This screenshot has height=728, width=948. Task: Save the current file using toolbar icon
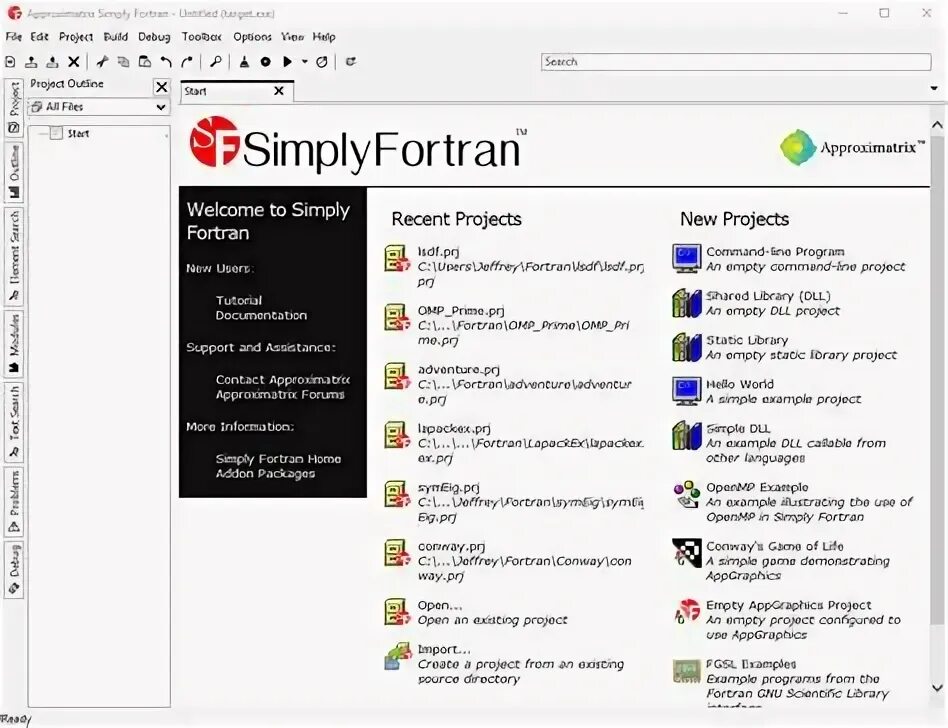pyautogui.click(x=53, y=61)
